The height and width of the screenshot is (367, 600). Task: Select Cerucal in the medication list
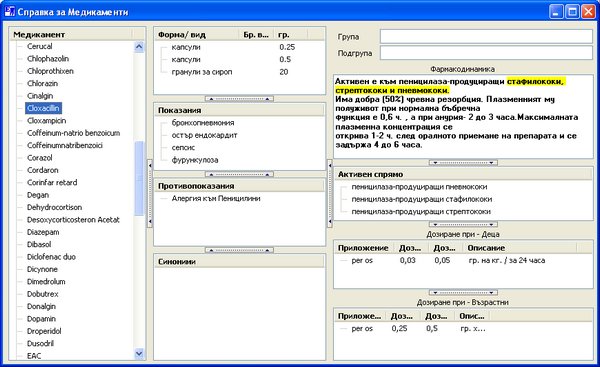click(x=39, y=46)
